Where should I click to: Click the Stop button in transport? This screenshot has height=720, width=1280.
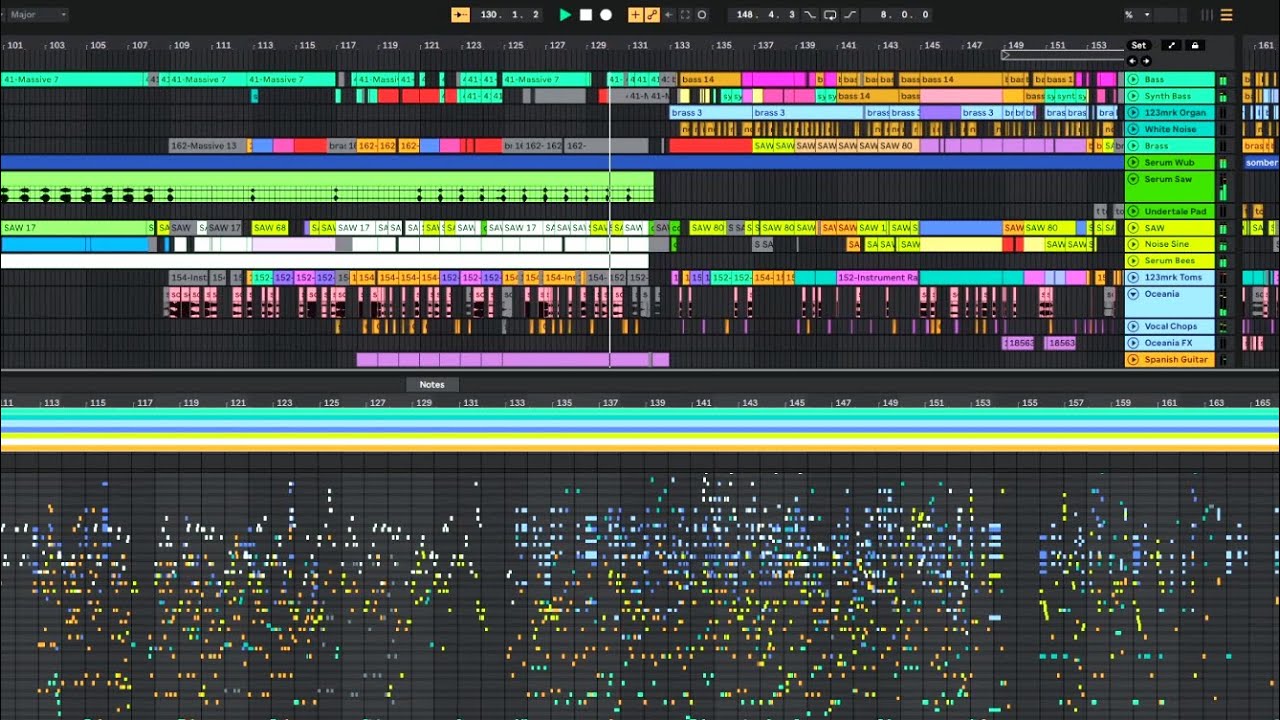point(586,15)
